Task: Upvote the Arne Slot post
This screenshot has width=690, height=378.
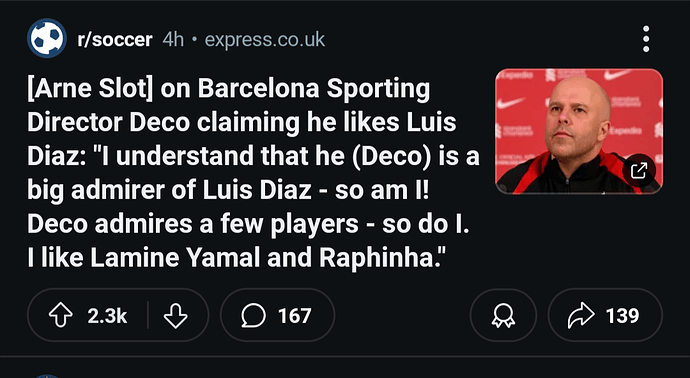Action: pos(61,316)
